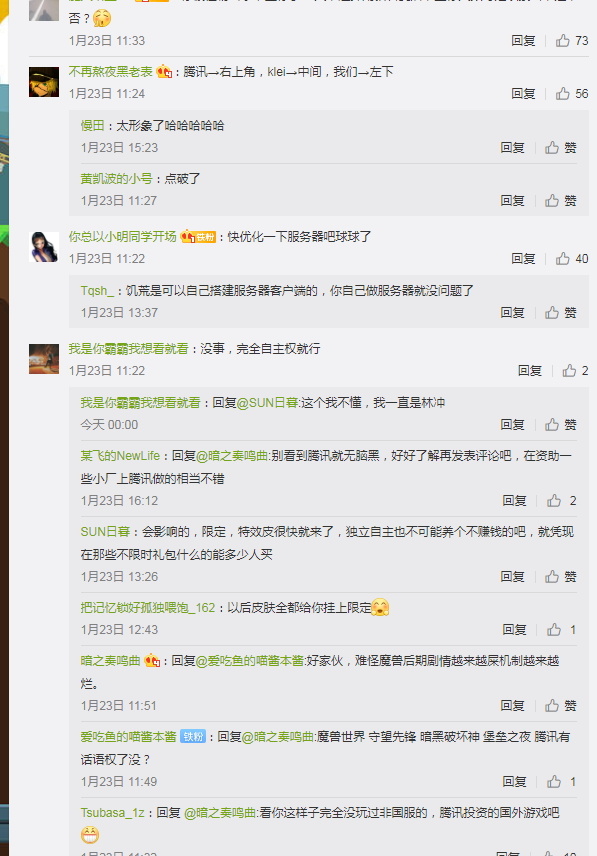Image resolution: width=597 pixels, height=856 pixels.
Task: Open avatar of 我是你霸霸我想看就看
Action: [x=44, y=359]
